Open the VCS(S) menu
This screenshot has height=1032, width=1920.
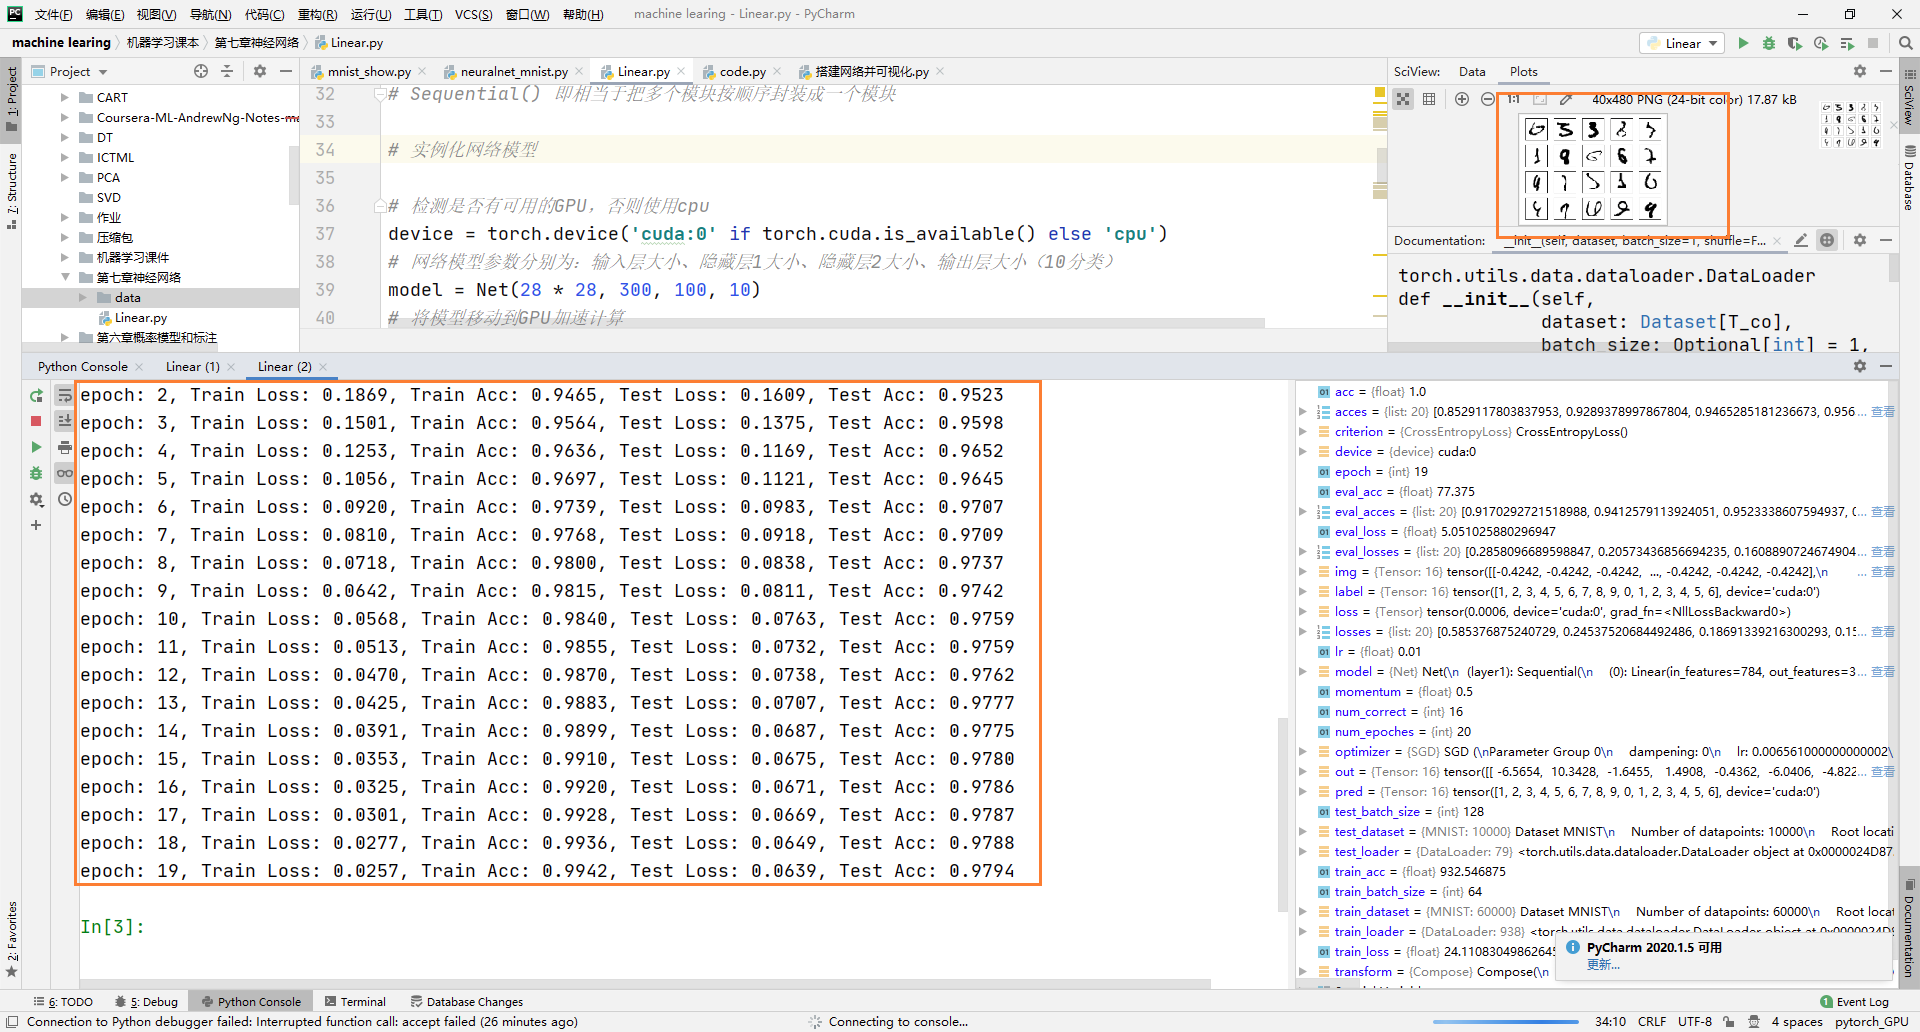474,14
